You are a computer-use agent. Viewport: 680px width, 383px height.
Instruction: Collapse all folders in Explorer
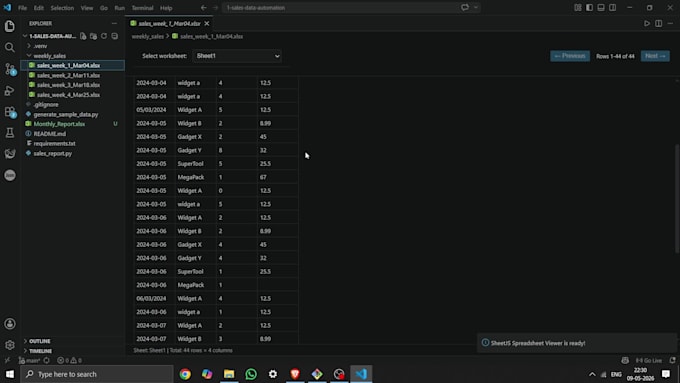[x=114, y=36]
